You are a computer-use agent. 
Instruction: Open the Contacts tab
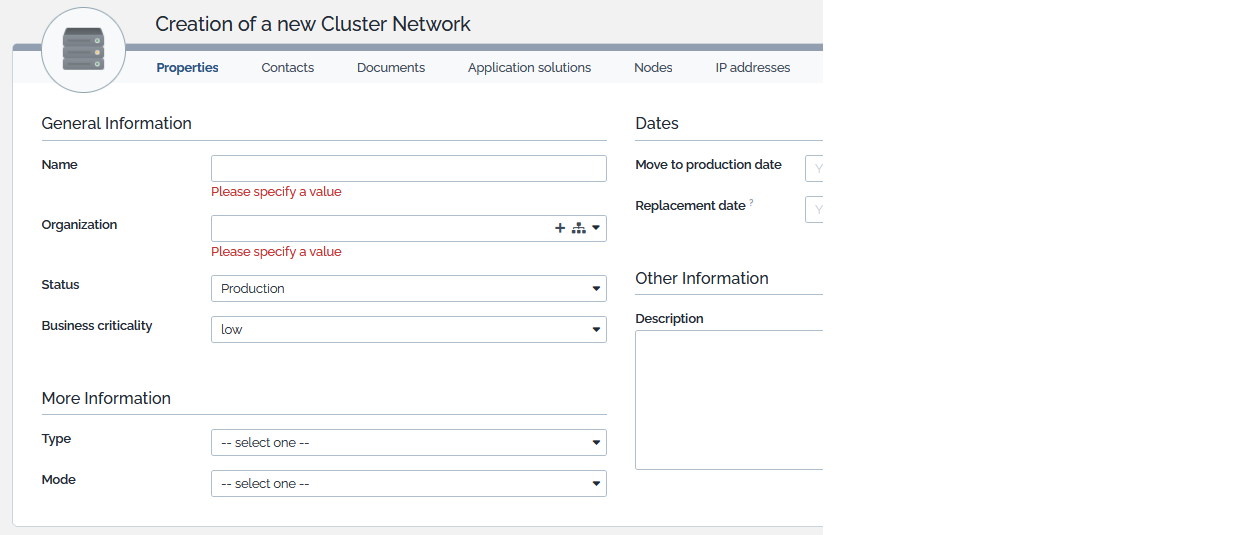pyautogui.click(x=288, y=68)
